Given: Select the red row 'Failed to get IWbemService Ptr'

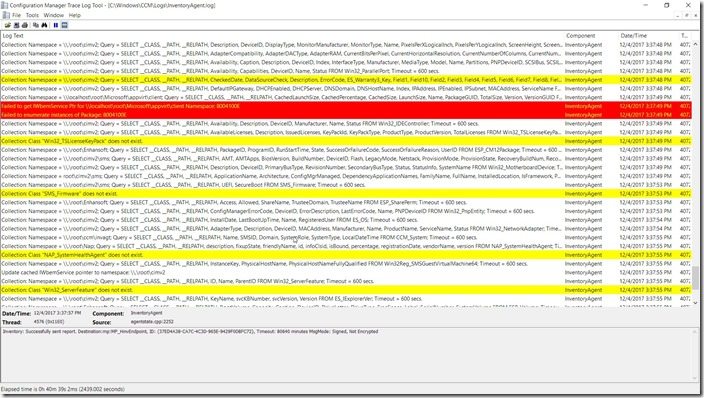Looking at the screenshot, I should click(346, 106).
